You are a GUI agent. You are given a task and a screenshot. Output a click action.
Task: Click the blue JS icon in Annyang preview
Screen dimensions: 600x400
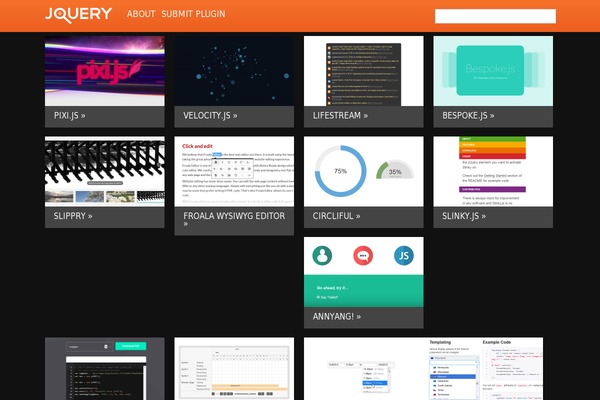tap(404, 255)
